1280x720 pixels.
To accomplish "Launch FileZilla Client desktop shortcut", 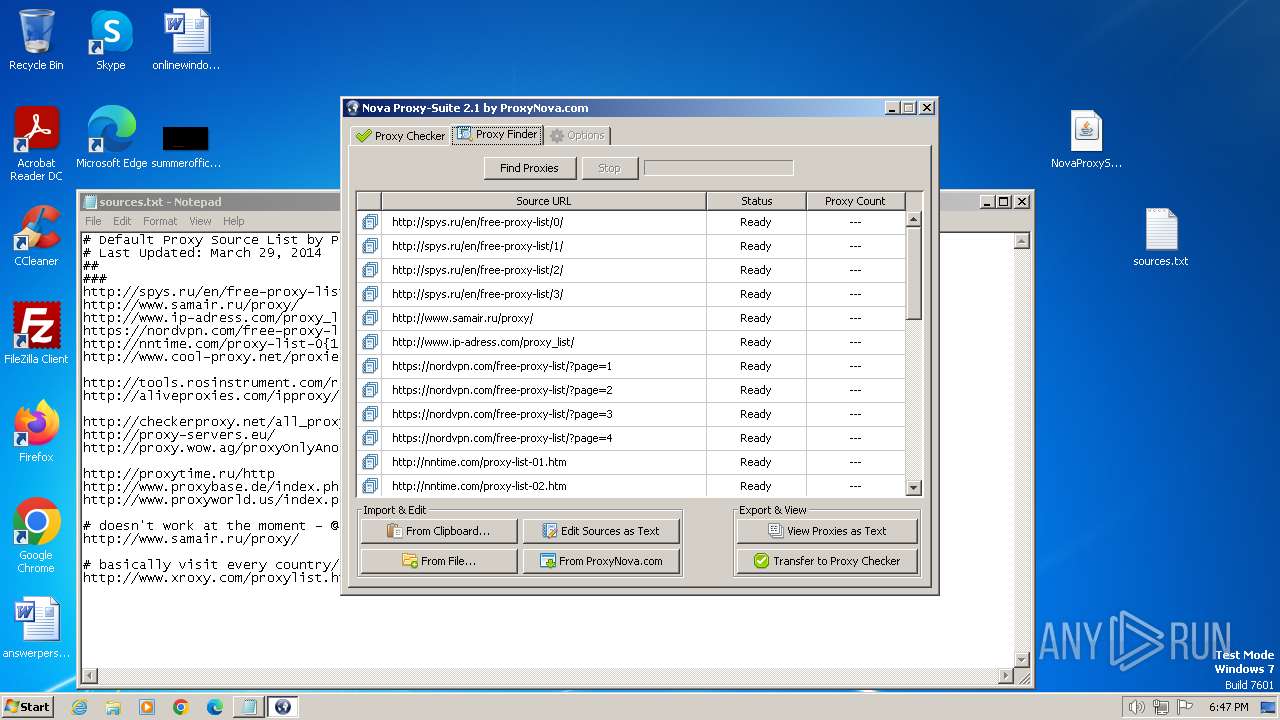I will pyautogui.click(x=36, y=334).
